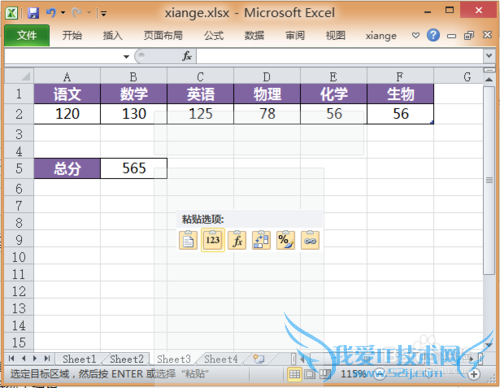Close the workbook window

point(487,35)
